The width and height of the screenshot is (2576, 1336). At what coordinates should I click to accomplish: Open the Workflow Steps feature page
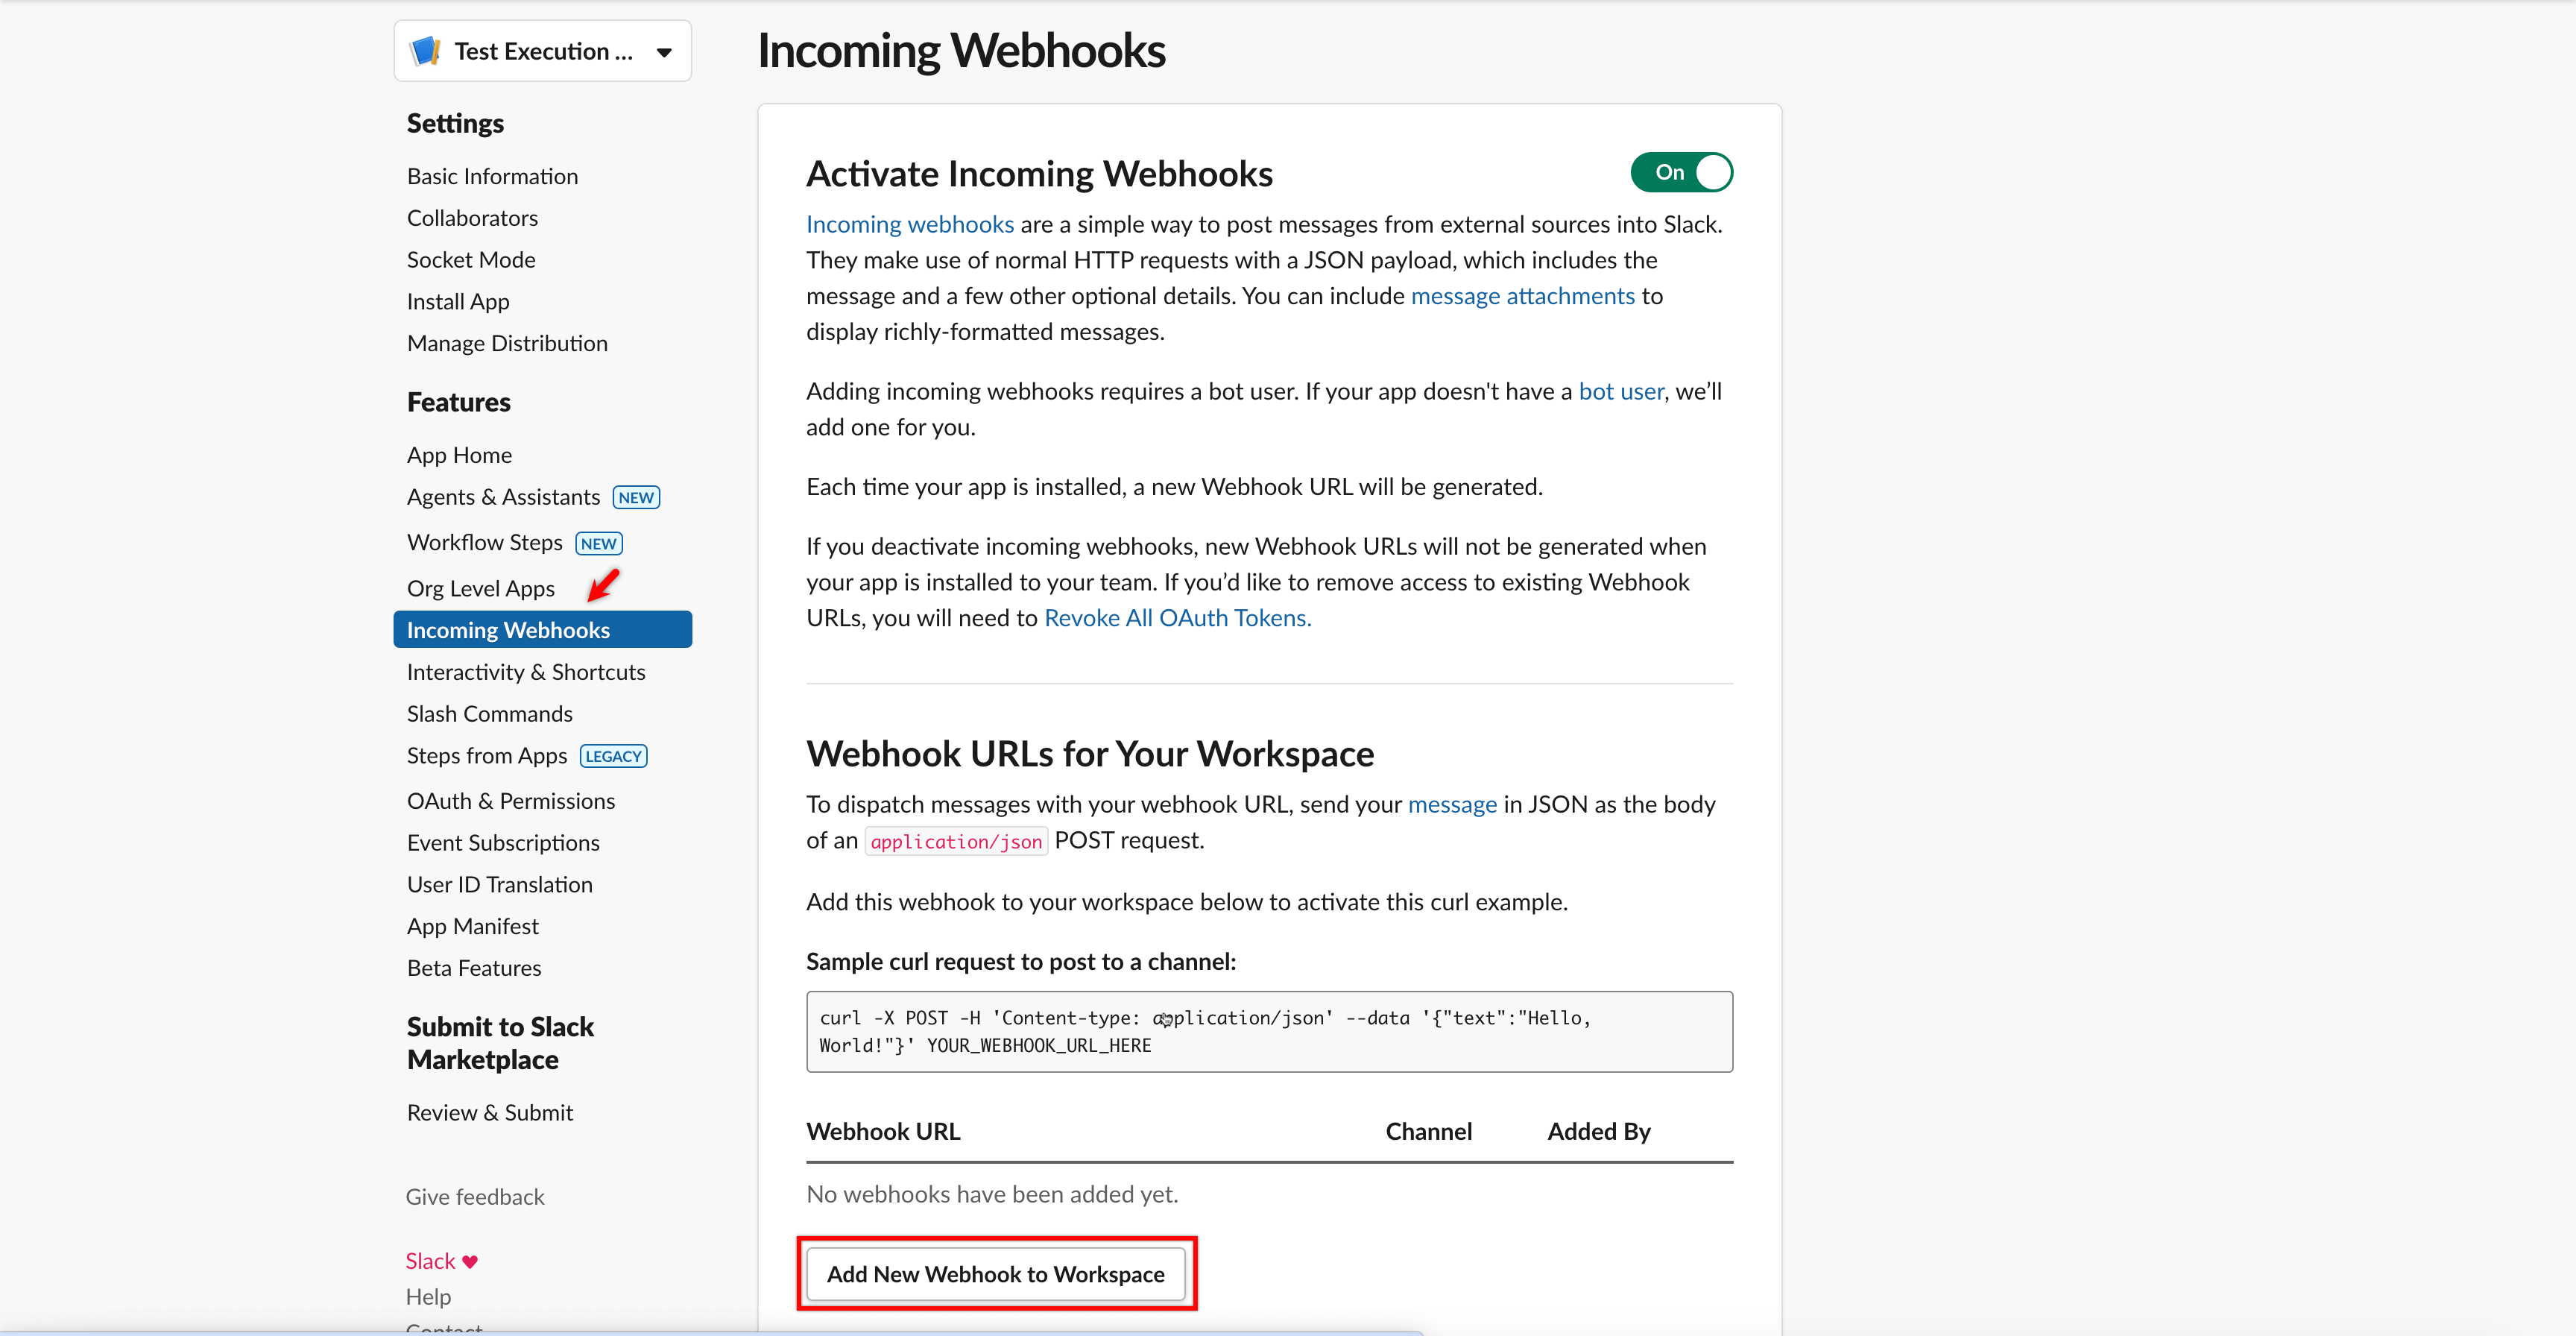tap(485, 541)
